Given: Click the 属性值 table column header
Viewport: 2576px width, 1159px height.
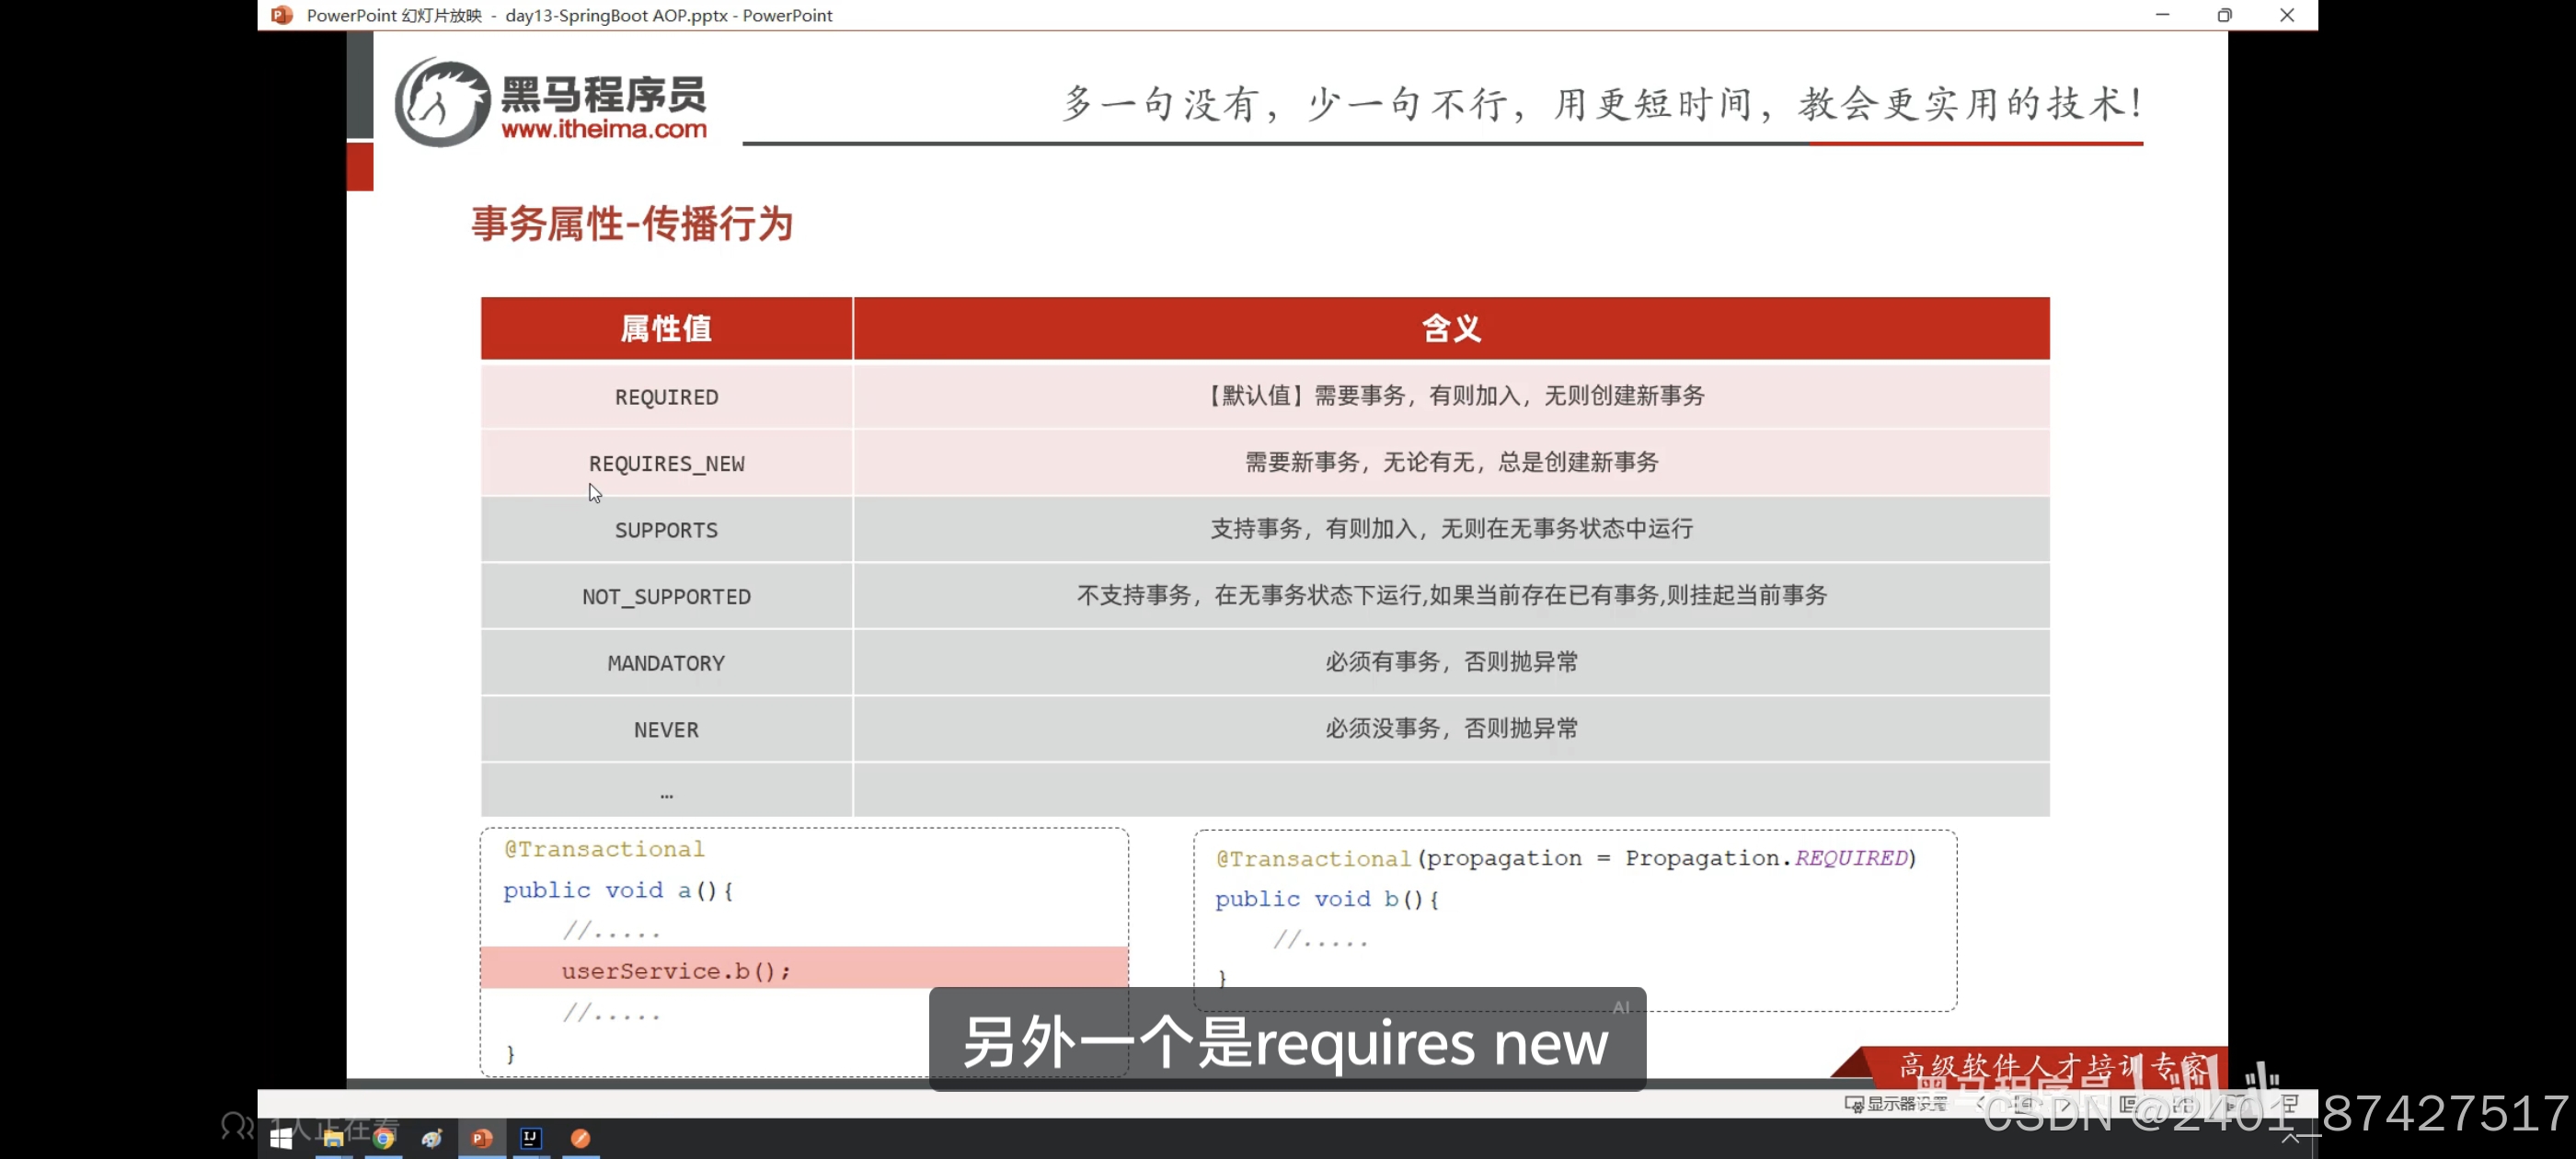Looking at the screenshot, I should (666, 328).
